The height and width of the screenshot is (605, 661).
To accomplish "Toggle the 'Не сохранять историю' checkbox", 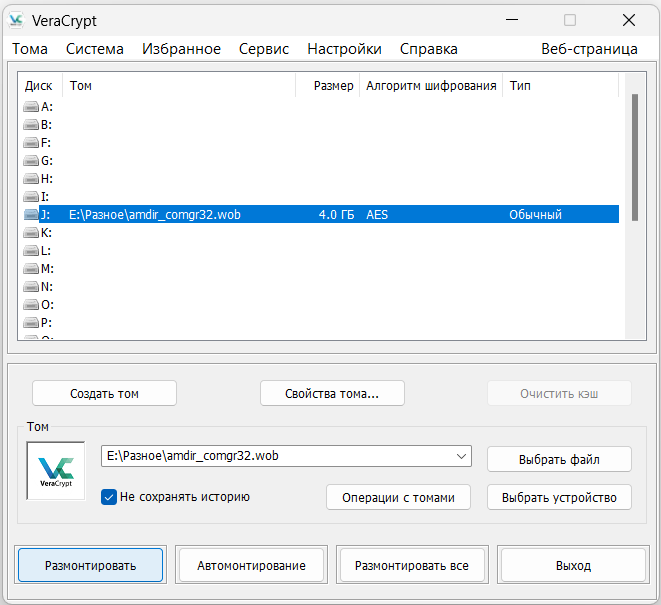I will pyautogui.click(x=109, y=497).
